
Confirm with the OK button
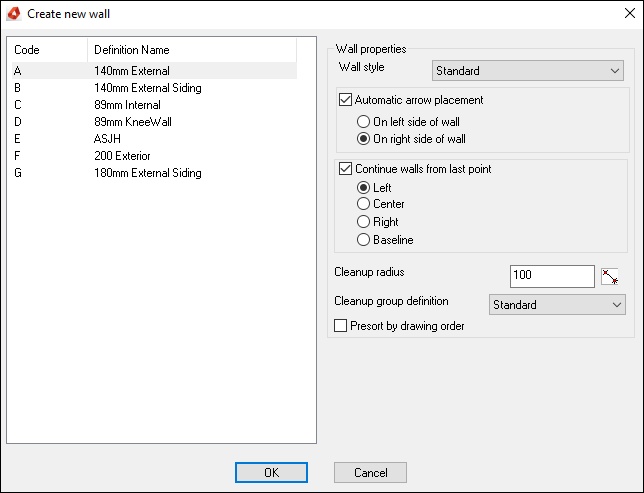tap(271, 472)
